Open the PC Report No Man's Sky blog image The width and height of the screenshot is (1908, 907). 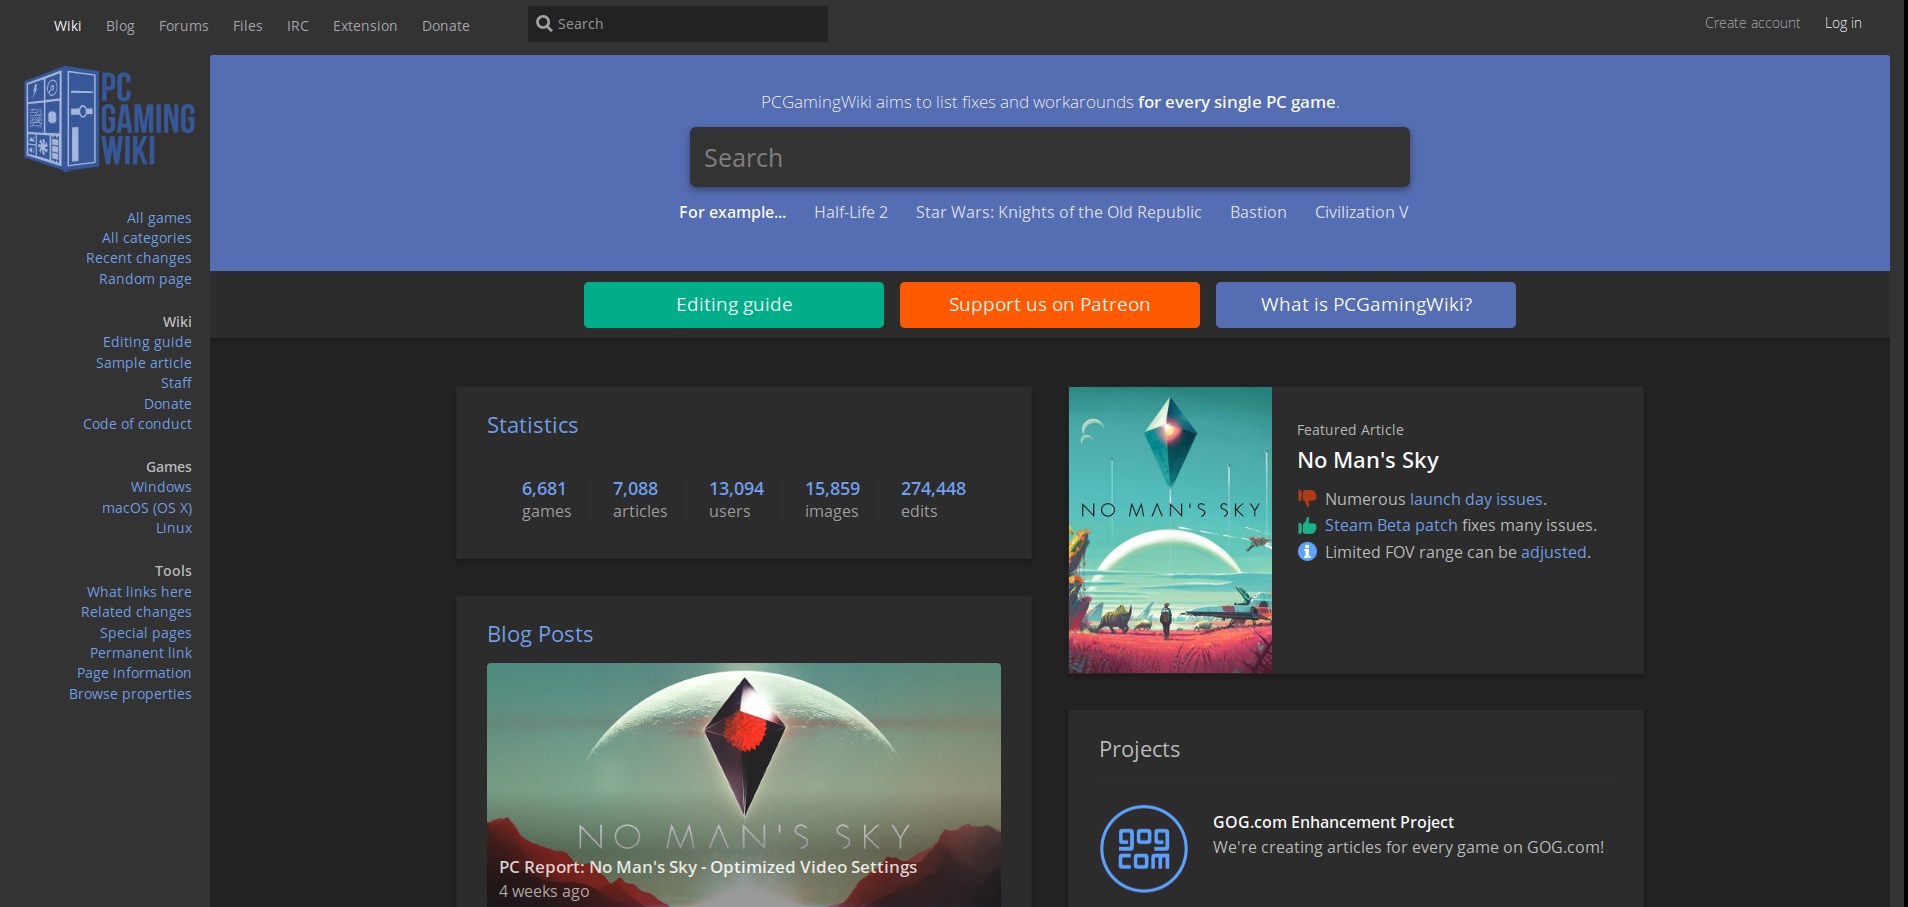(744, 785)
